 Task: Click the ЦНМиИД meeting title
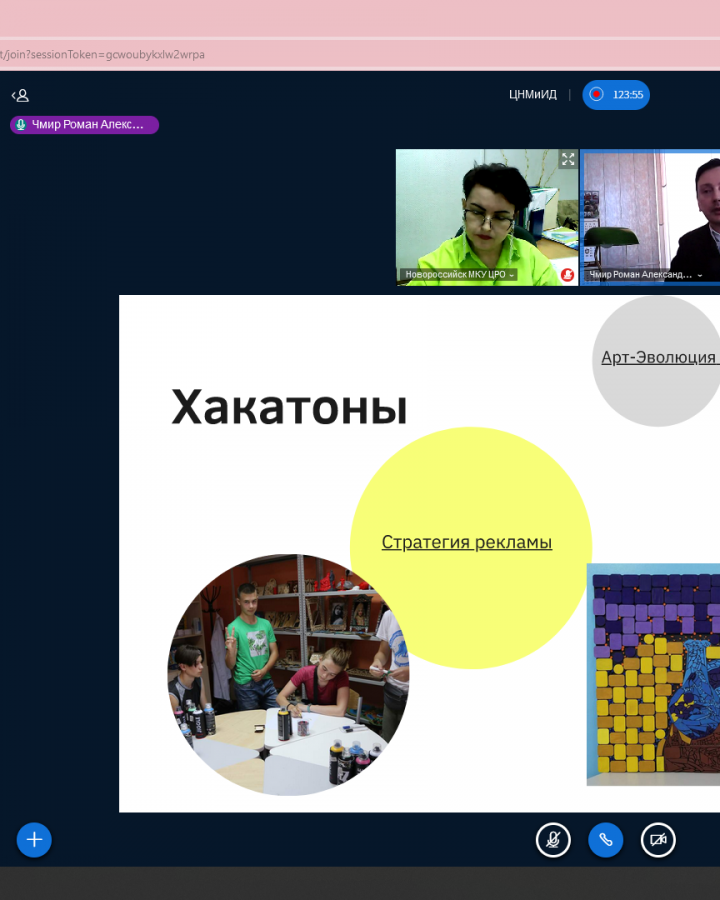(x=532, y=95)
